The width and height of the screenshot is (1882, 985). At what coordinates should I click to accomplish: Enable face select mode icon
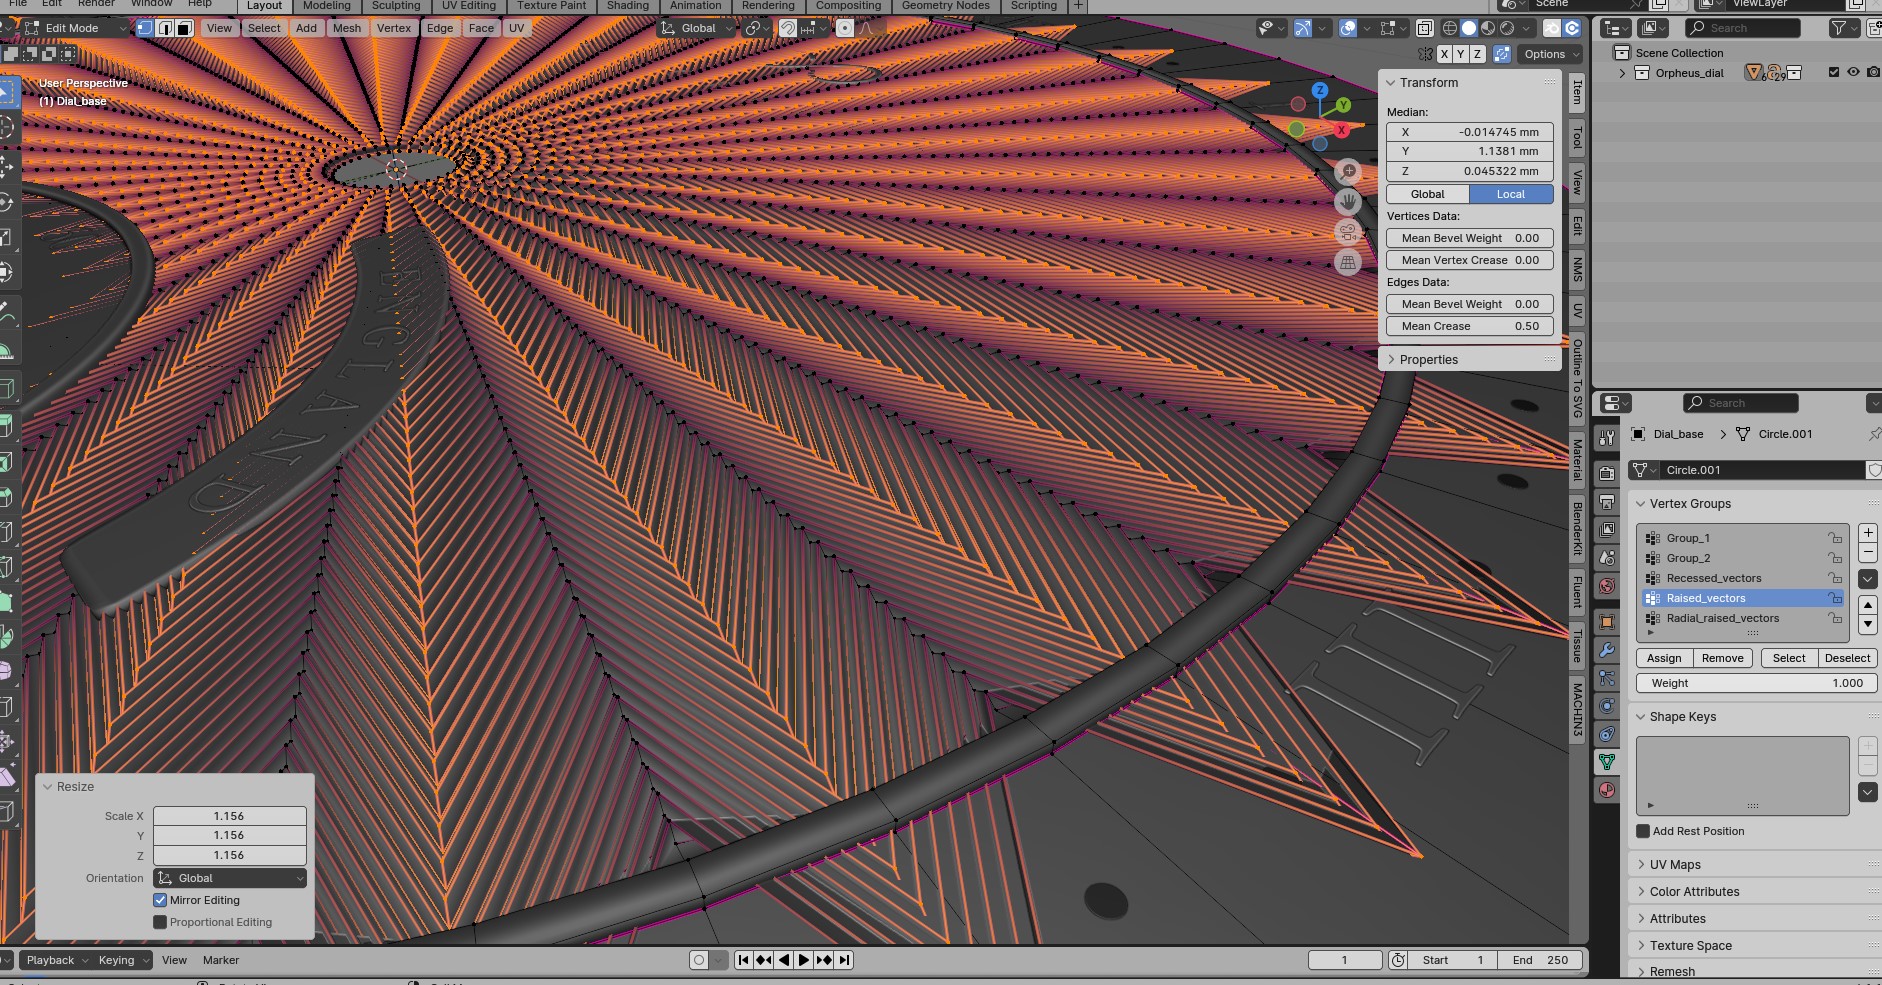click(x=185, y=28)
